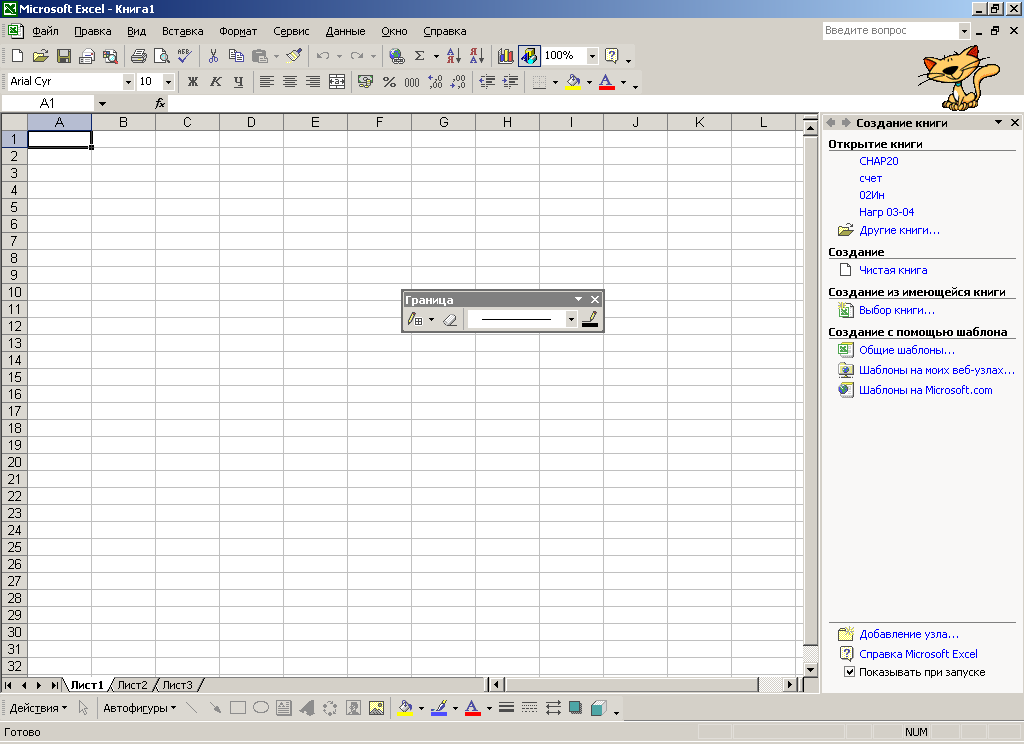Print the workbook using printer icon

[x=138, y=56]
